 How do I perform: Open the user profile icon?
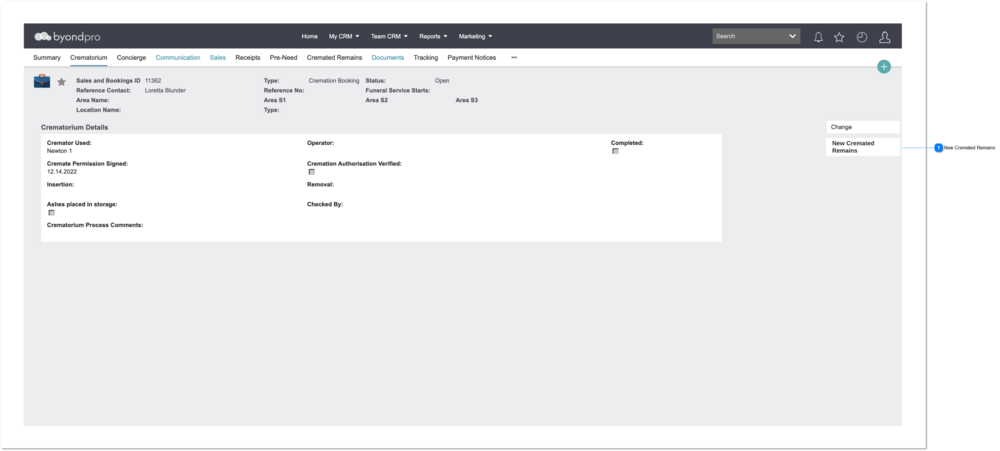pos(885,37)
